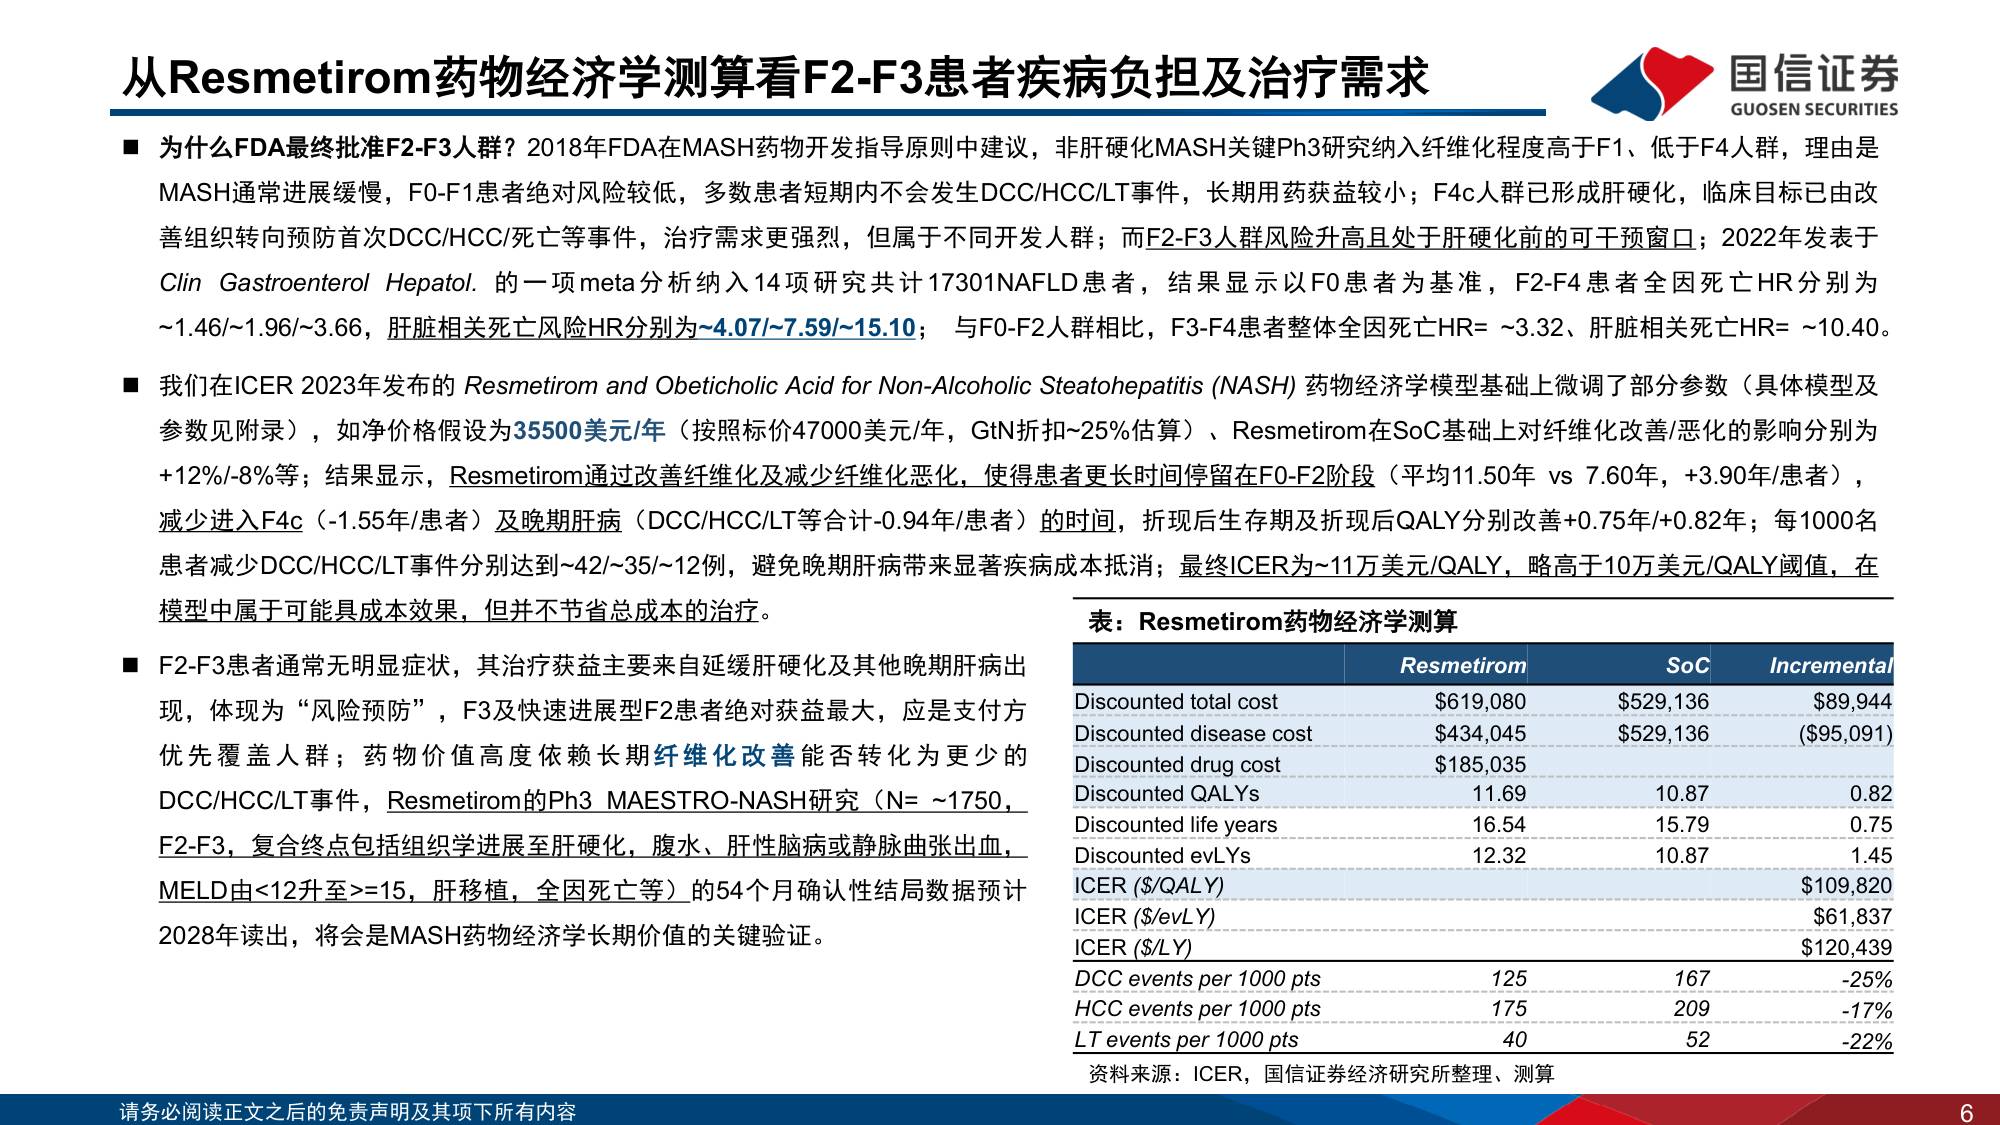Click the highlighted HR values '~4.07/~7.59/~15.10'
Screen dimensions: 2000x1125
click(x=805, y=328)
